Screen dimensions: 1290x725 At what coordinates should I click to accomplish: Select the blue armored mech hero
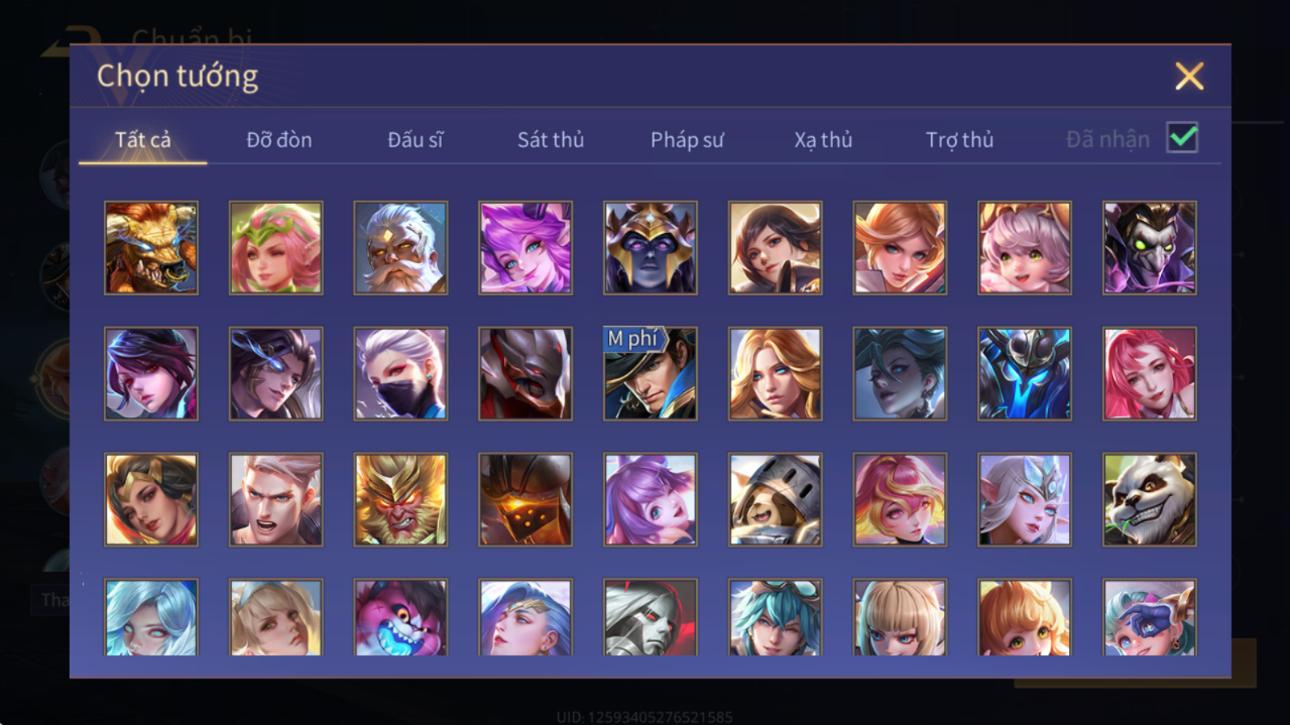click(1024, 374)
